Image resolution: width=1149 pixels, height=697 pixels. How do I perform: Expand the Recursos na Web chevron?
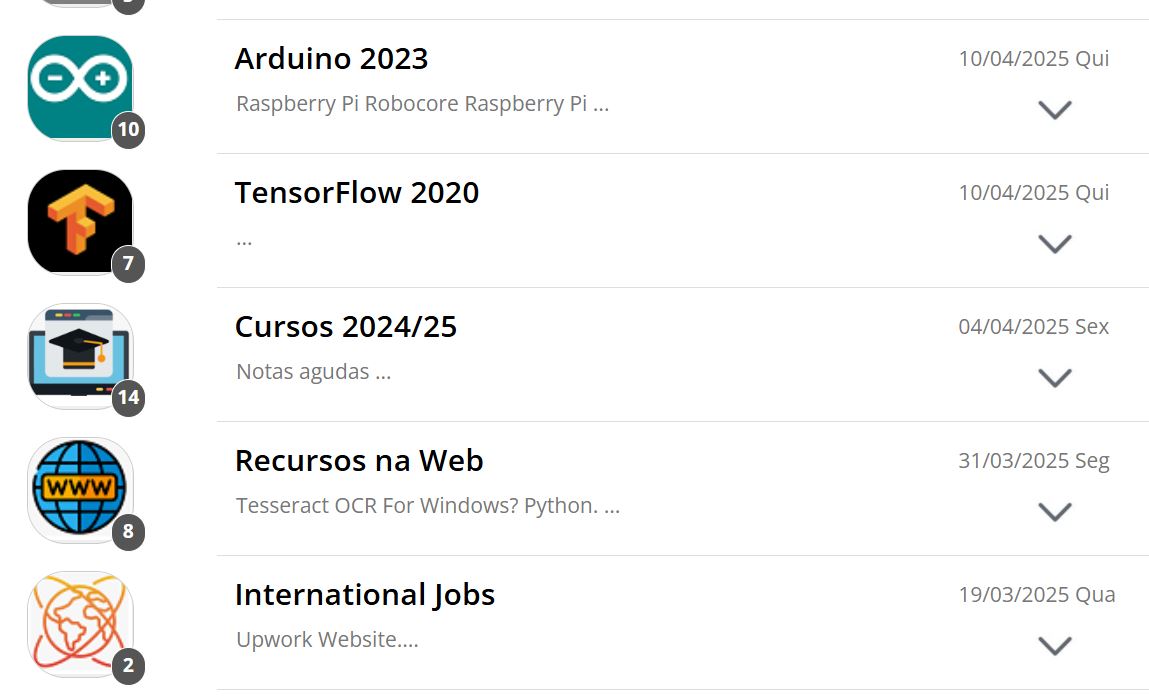pos(1055,512)
